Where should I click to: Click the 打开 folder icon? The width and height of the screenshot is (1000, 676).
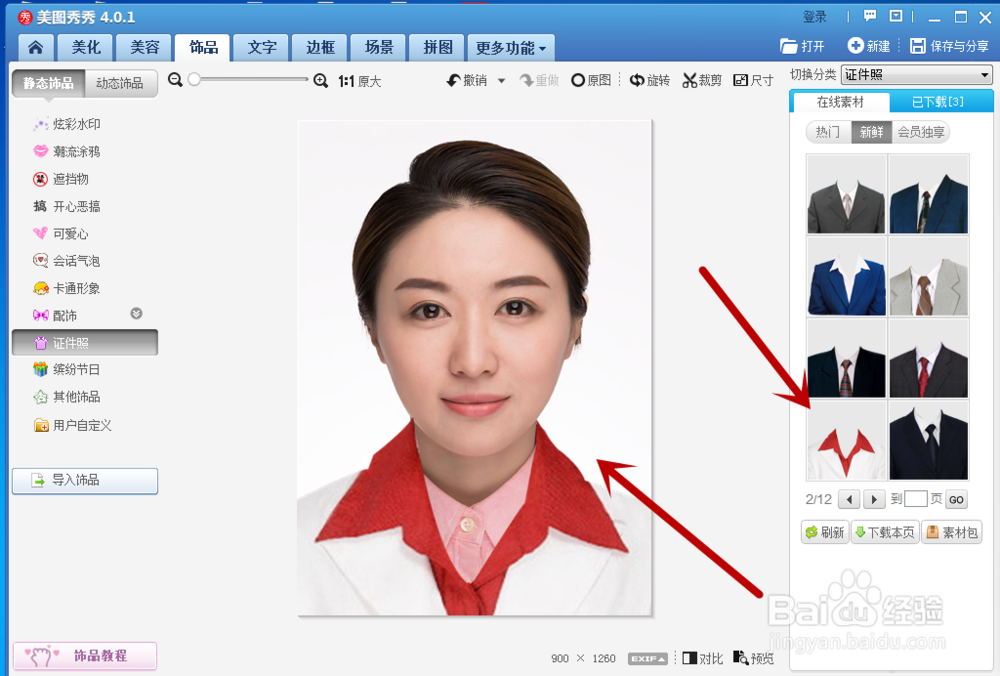(789, 46)
